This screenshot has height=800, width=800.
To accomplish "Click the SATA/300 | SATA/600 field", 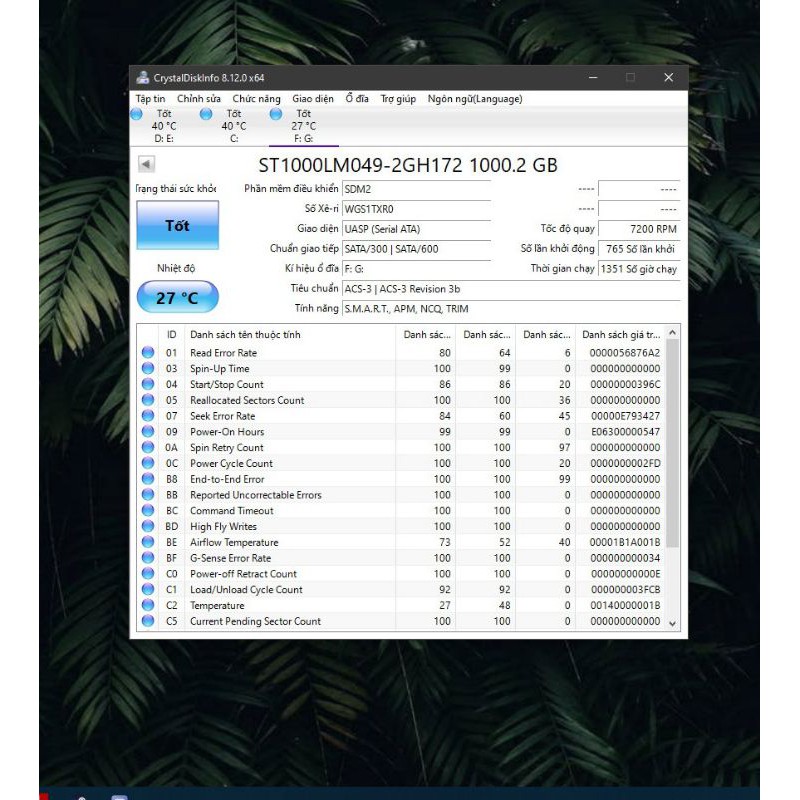I will [416, 249].
